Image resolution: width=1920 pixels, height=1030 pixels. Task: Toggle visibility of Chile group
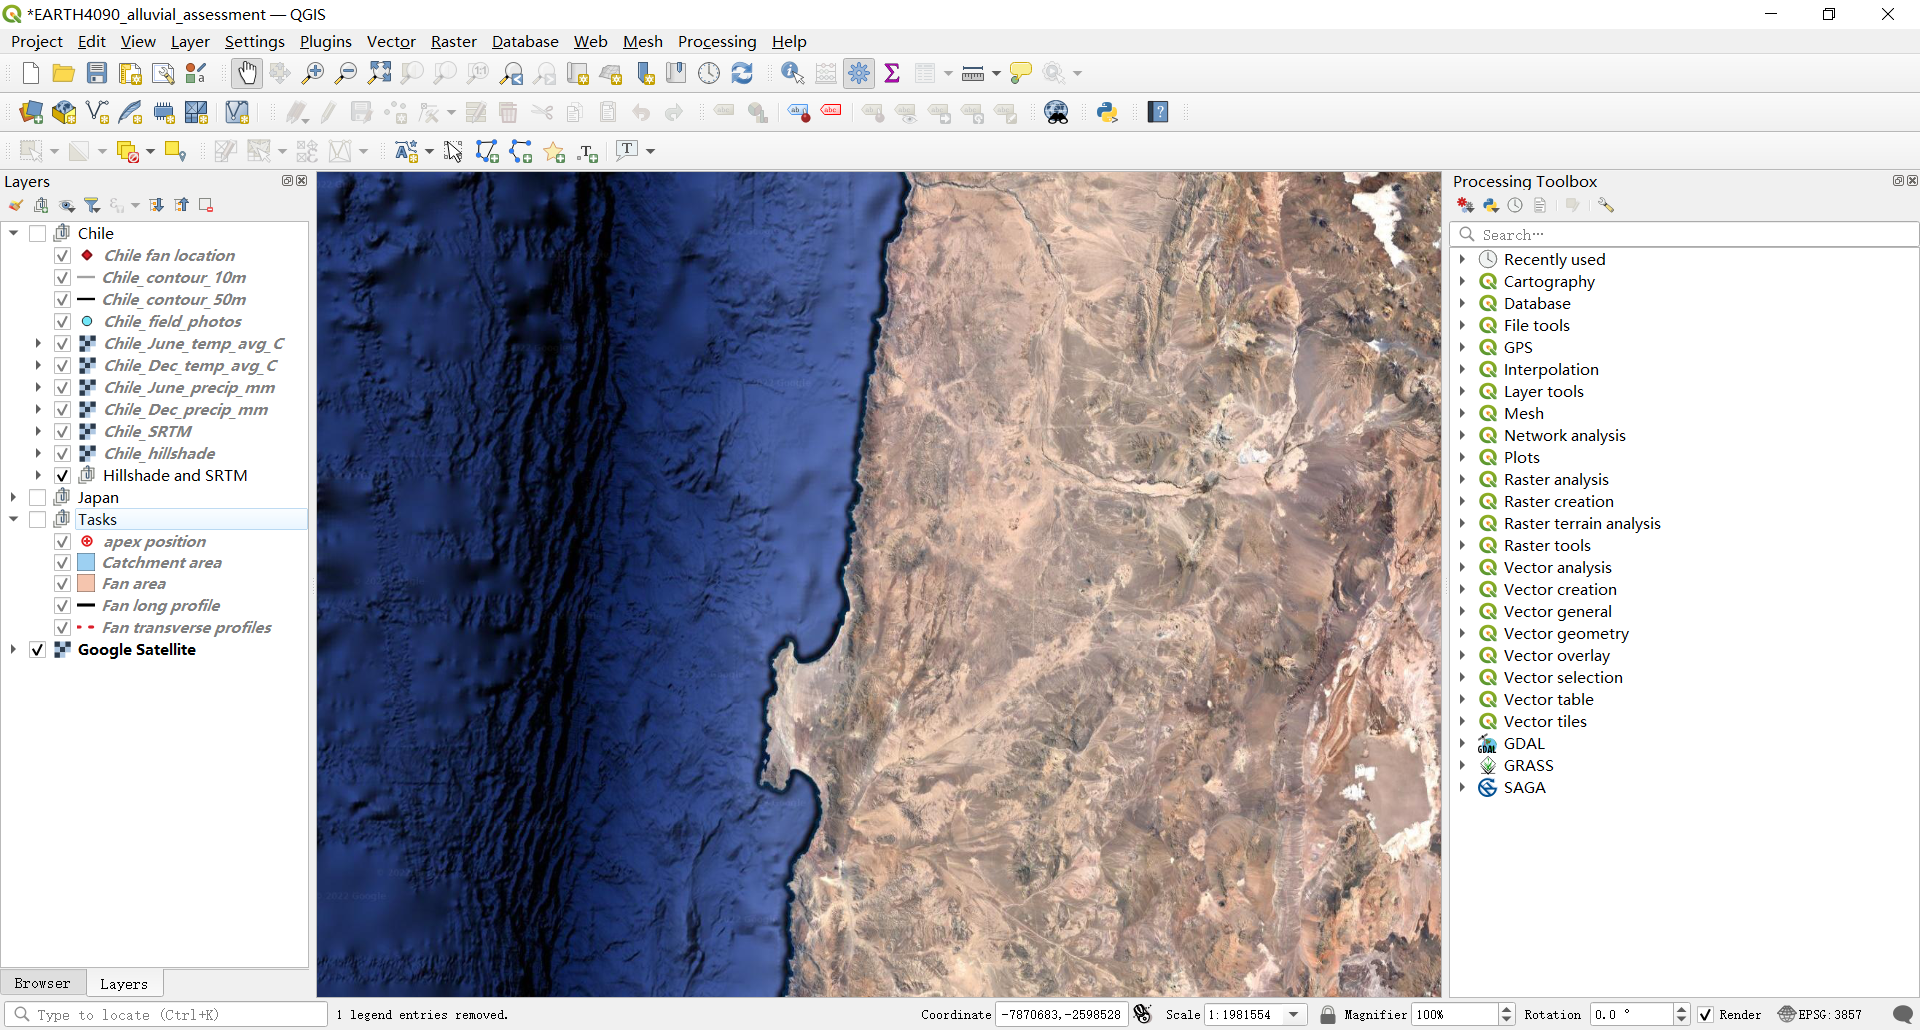pos(38,233)
